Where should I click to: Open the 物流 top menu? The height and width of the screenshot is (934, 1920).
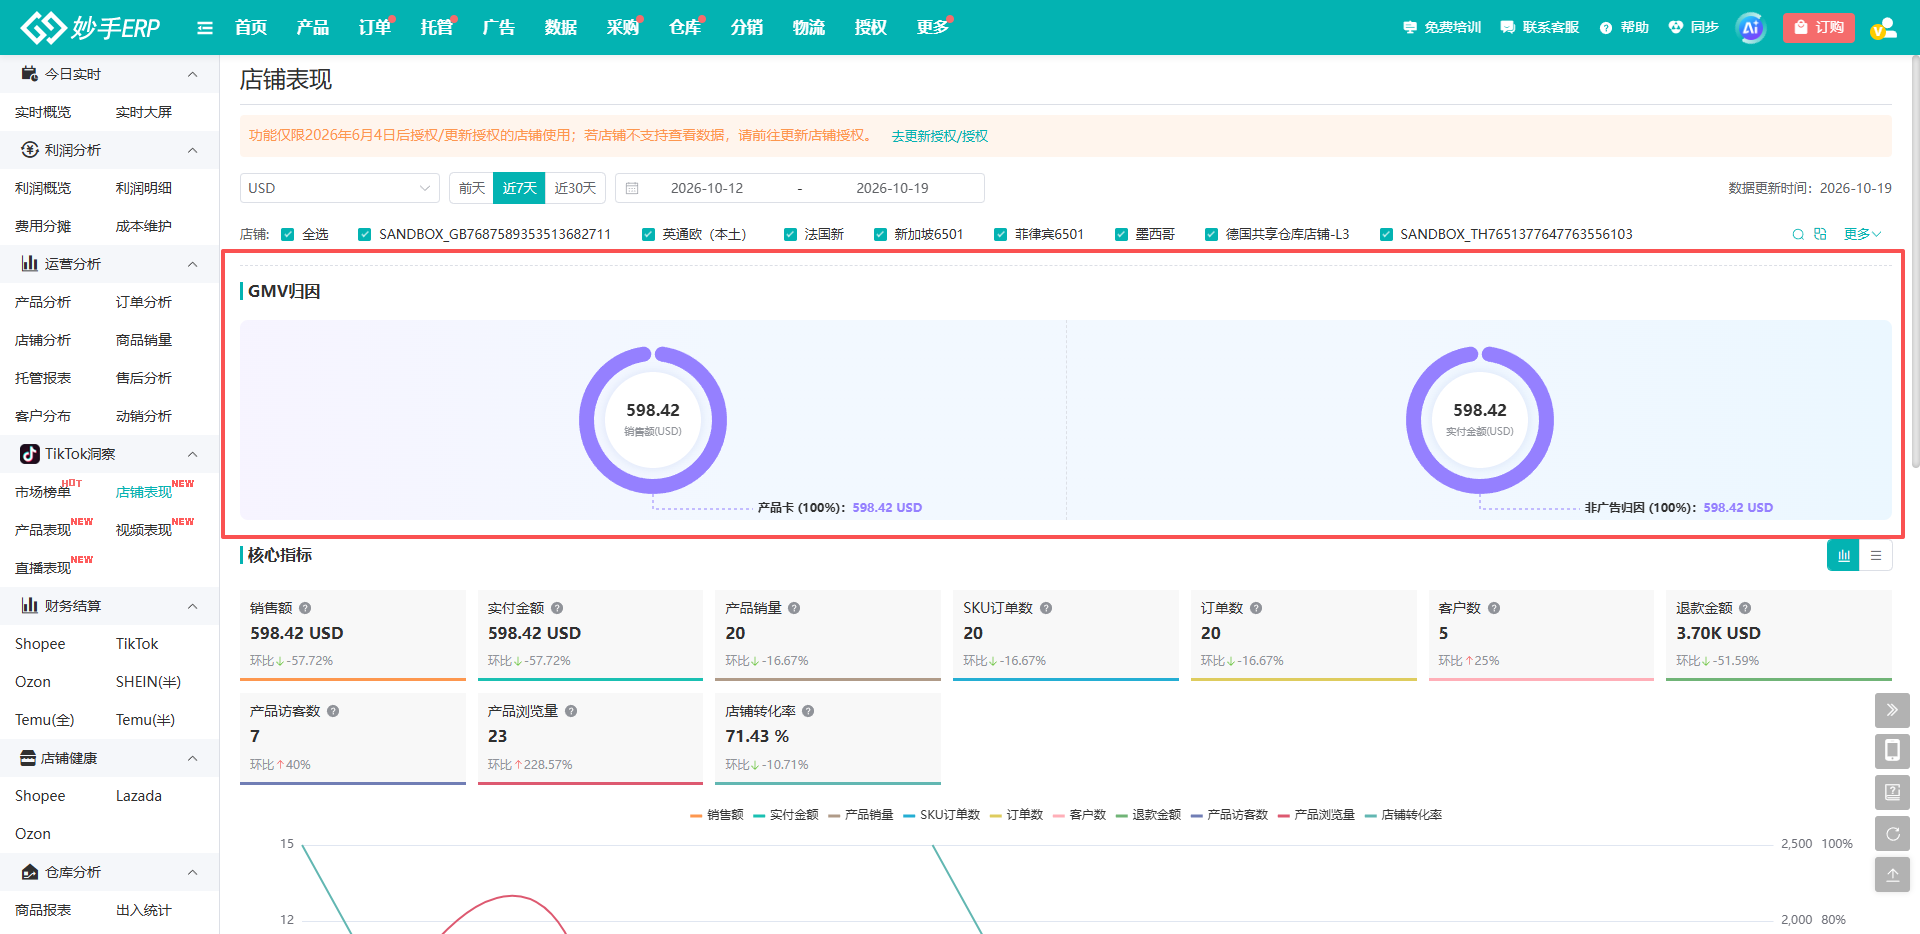click(x=808, y=28)
